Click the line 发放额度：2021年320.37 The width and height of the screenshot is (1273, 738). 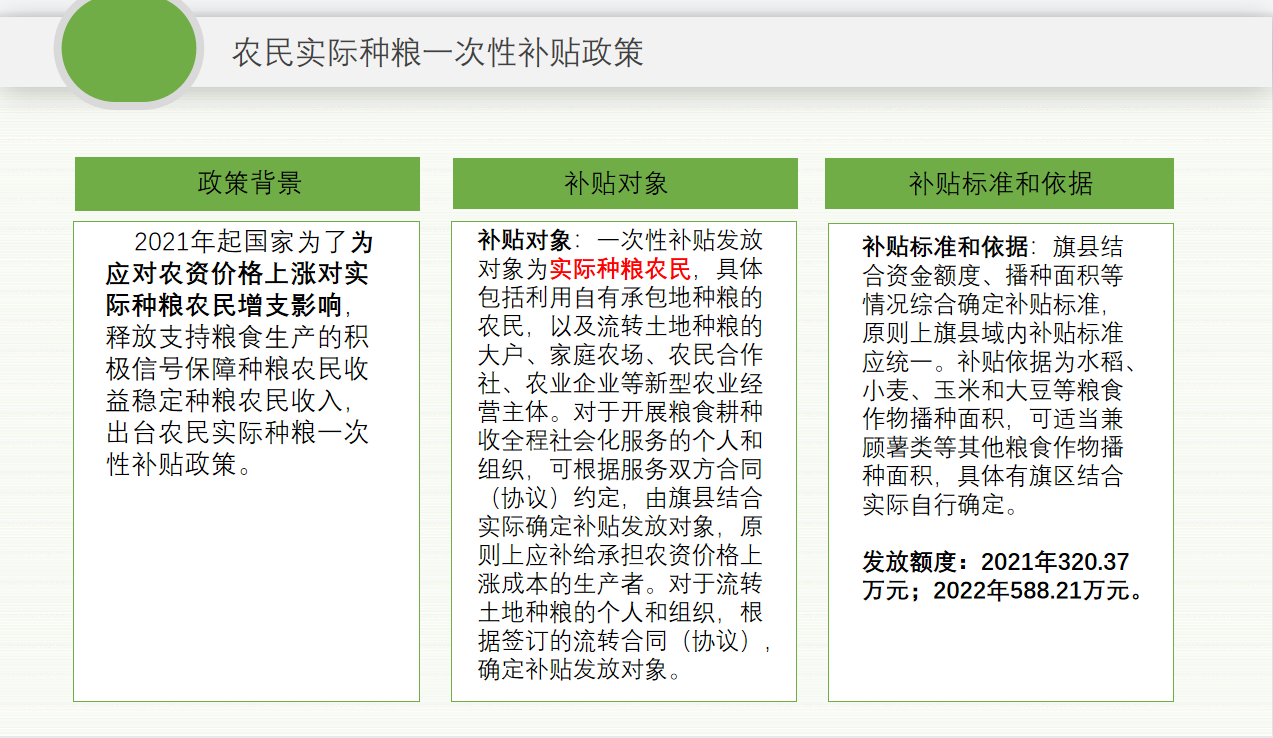click(996, 562)
